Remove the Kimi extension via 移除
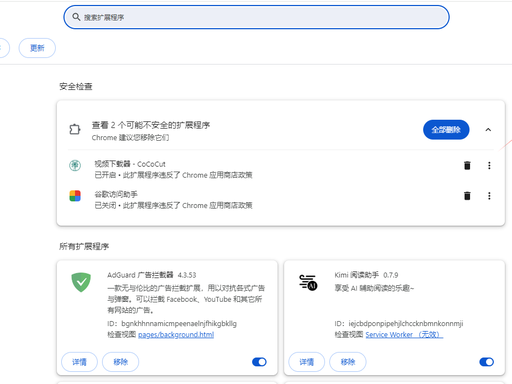The width and height of the screenshot is (512, 384). tap(348, 362)
